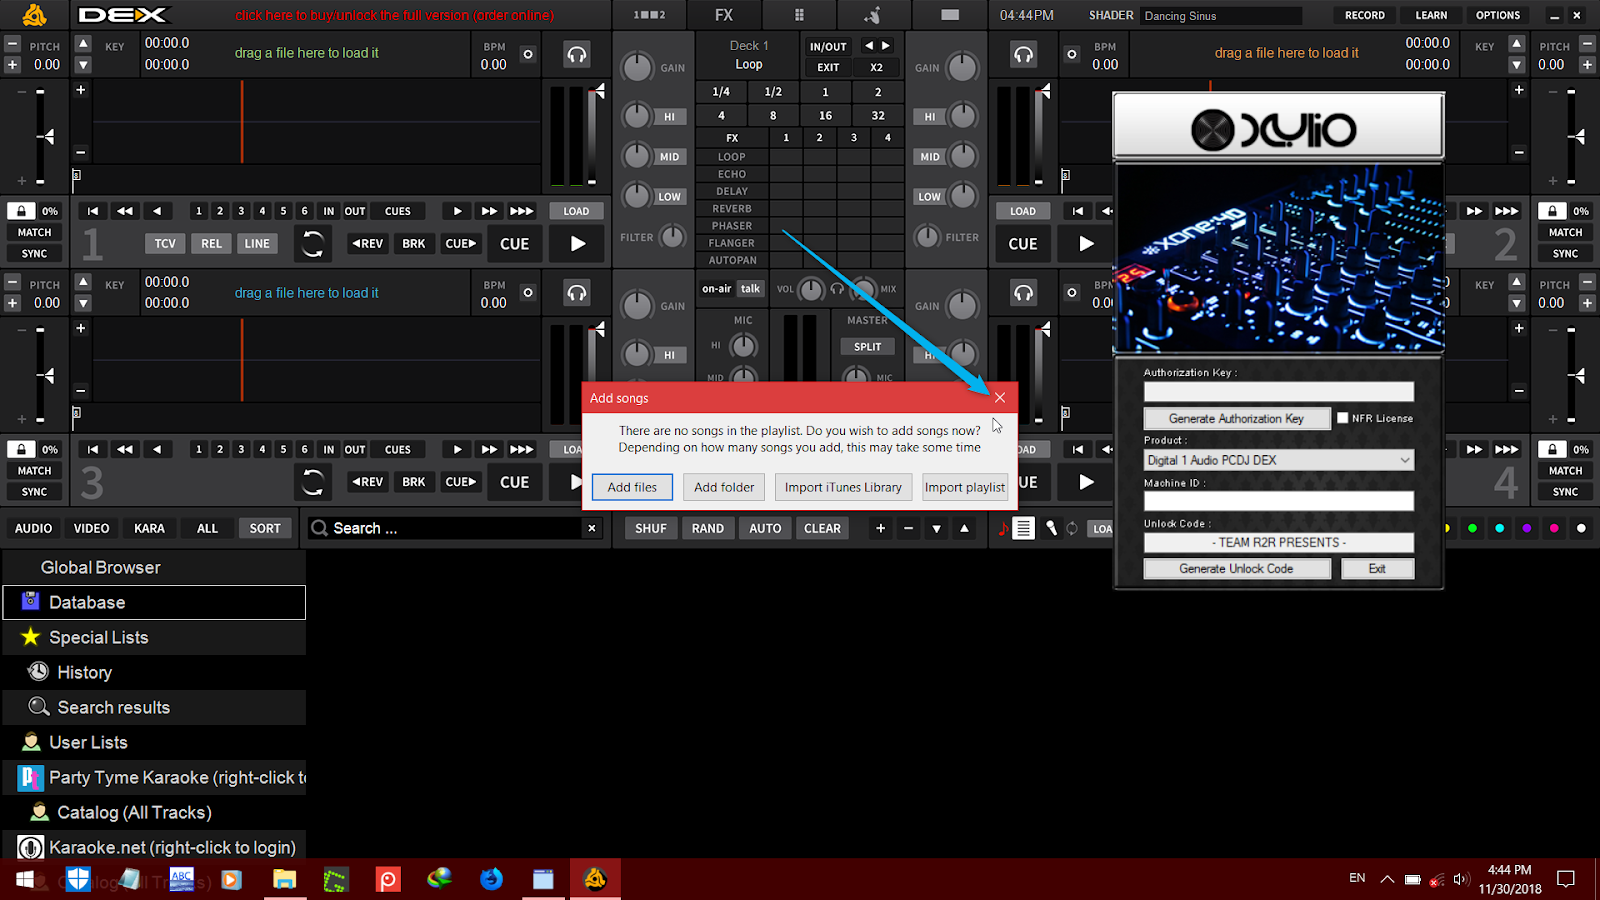
Task: Raise deck 1 key with up arrow
Action: point(84,44)
